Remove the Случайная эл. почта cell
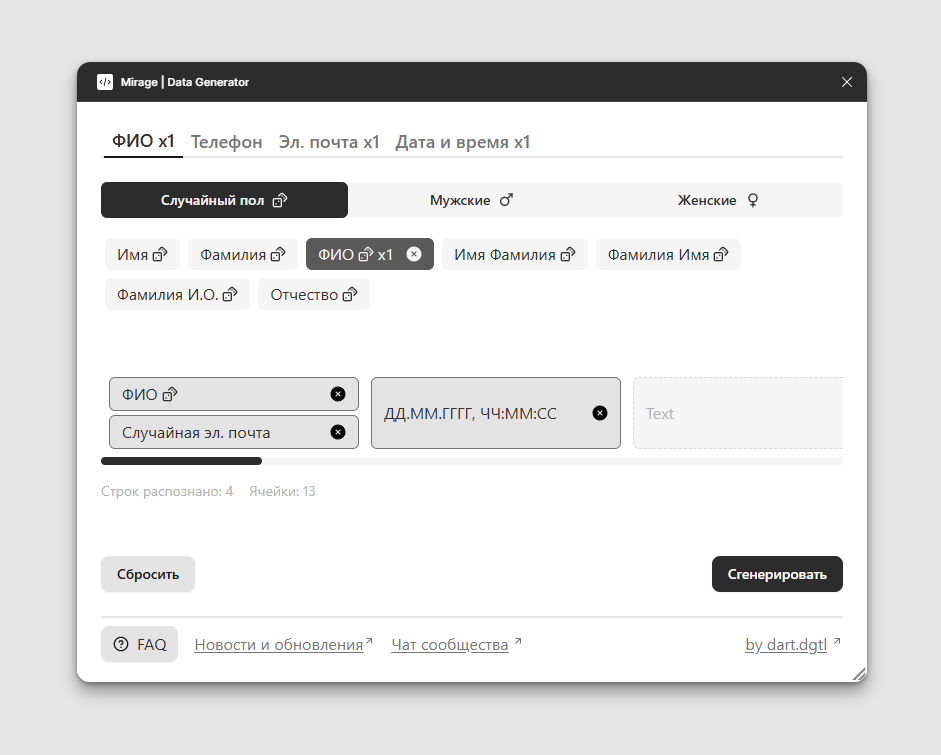 pos(338,432)
